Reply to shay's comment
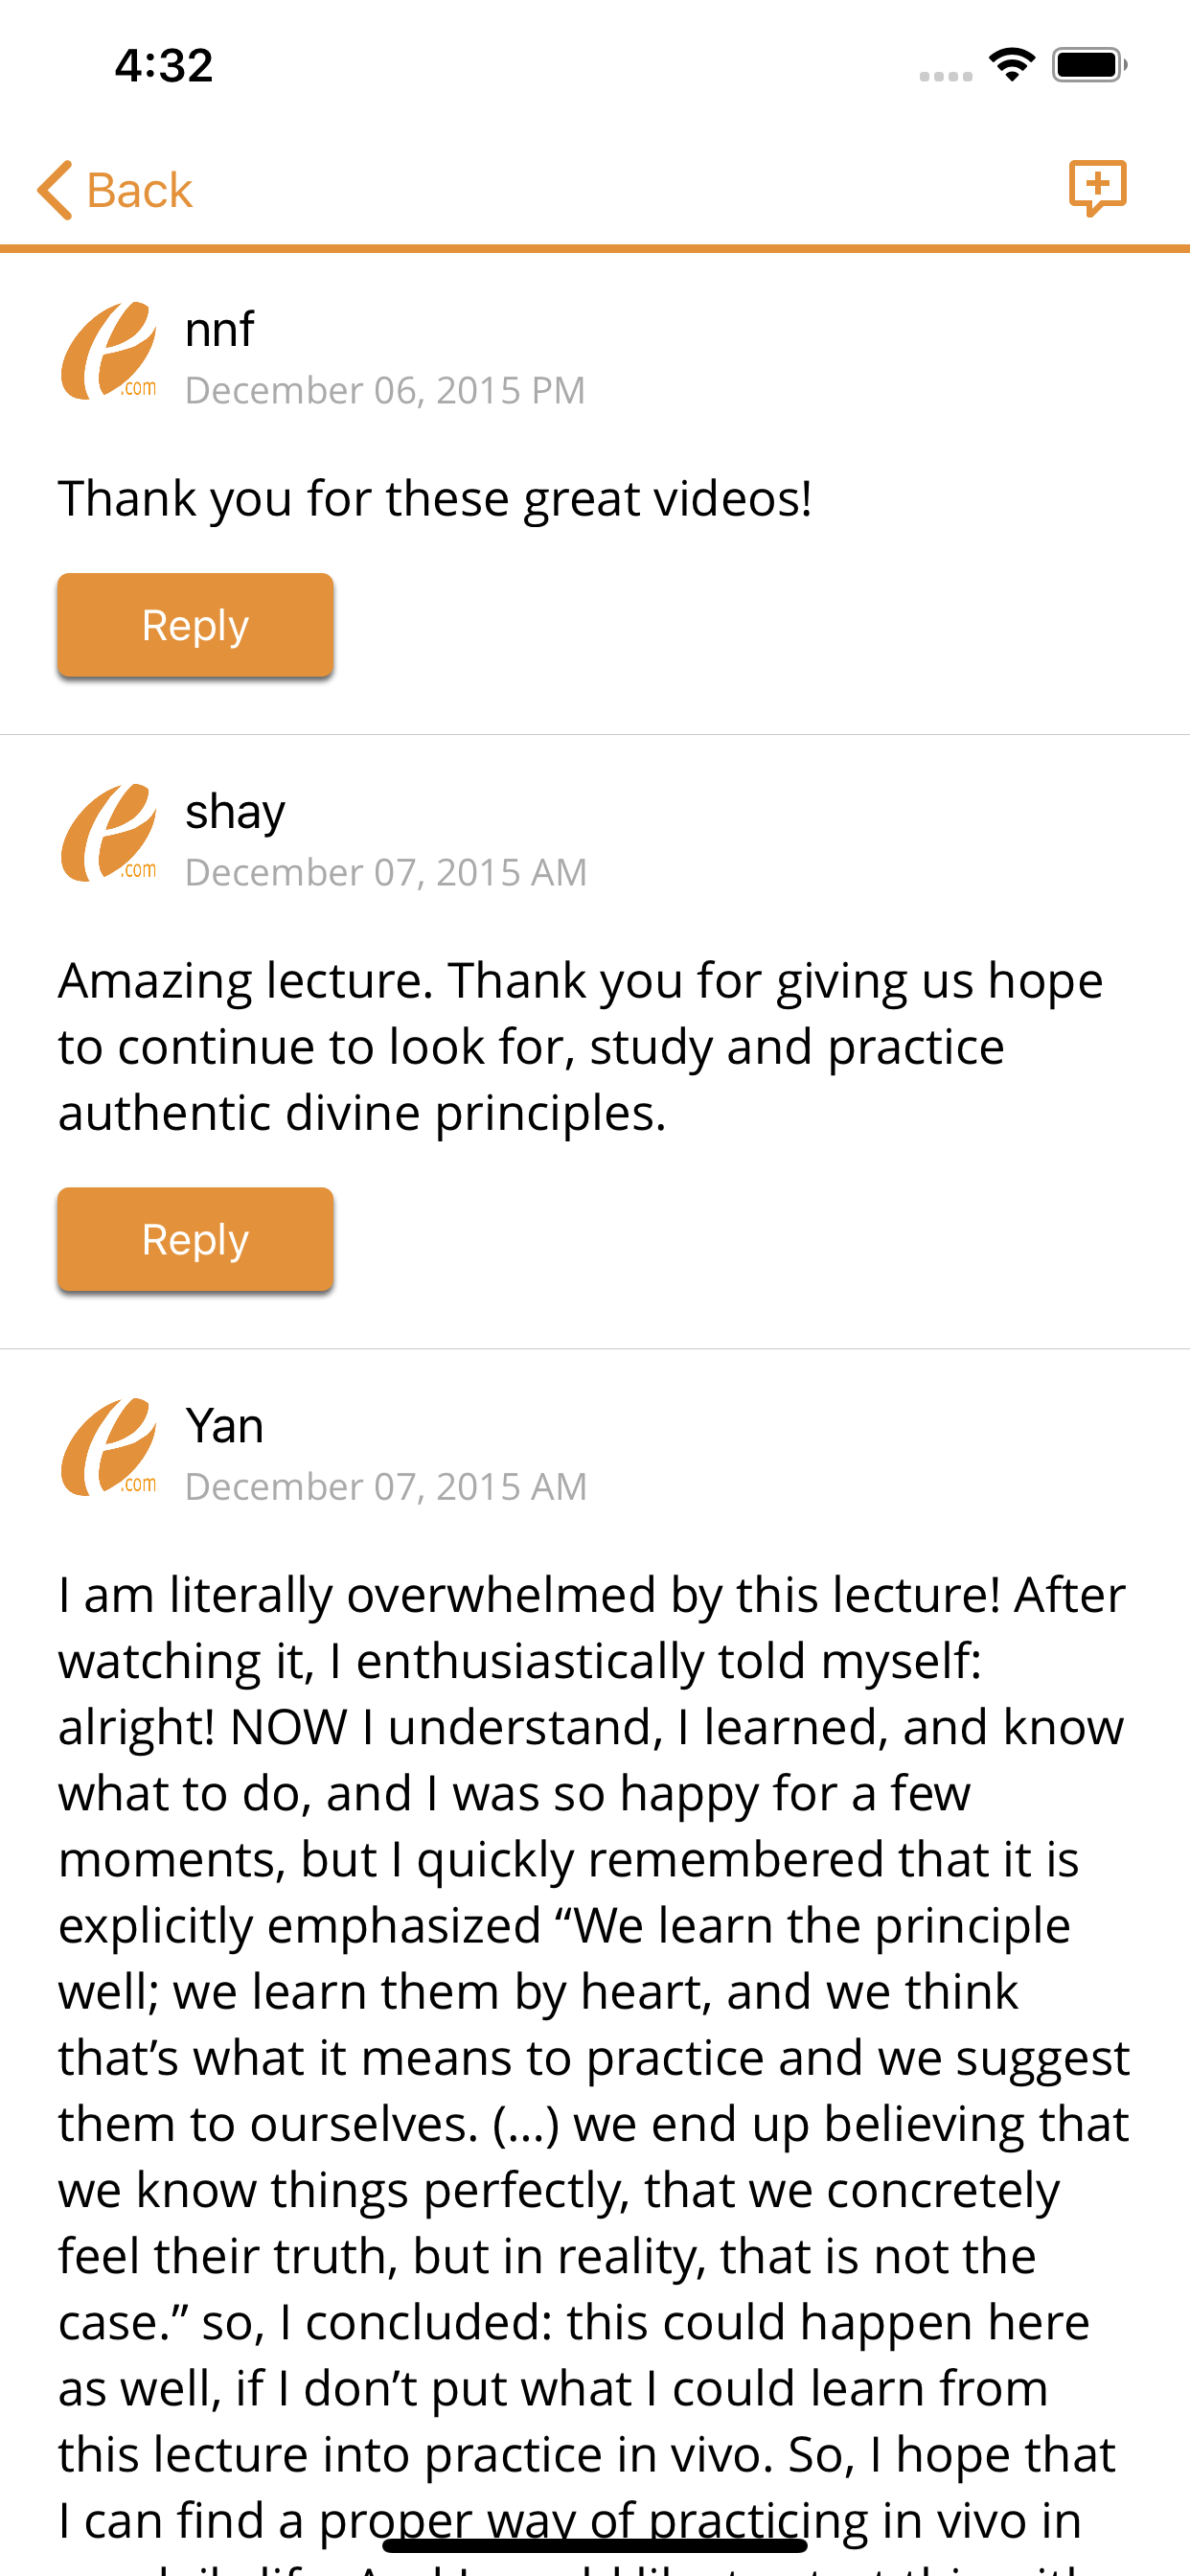This screenshot has width=1190, height=2576. [195, 1239]
